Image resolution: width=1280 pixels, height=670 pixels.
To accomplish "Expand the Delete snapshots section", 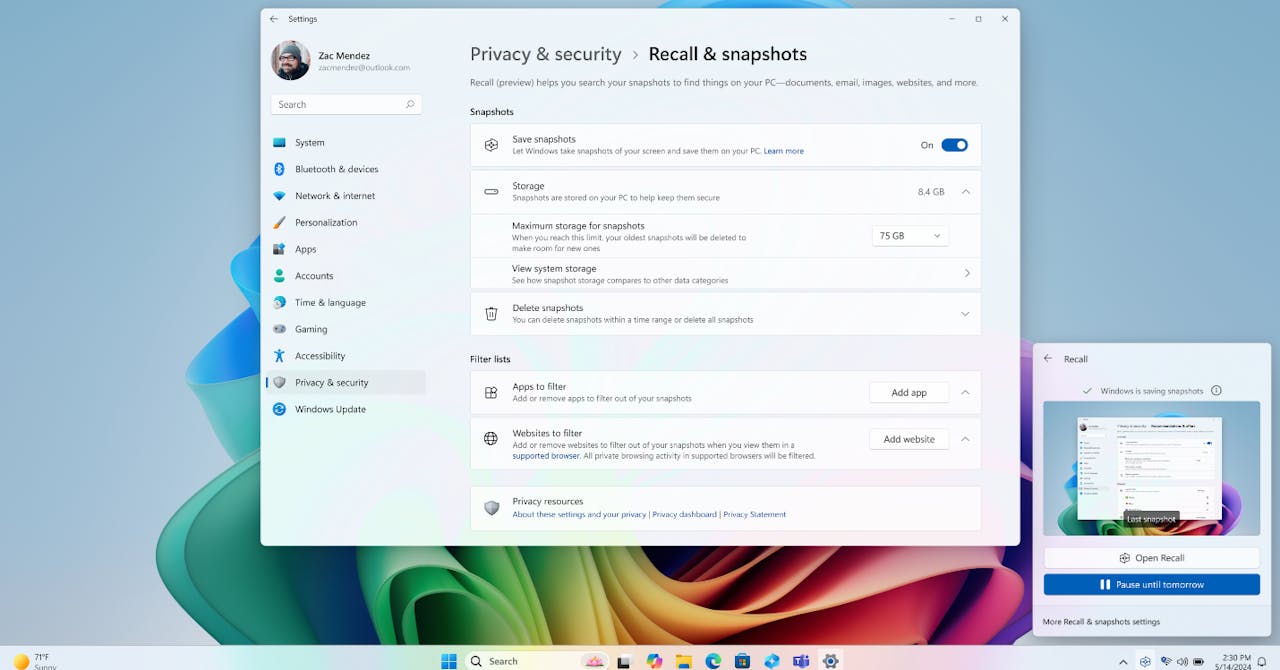I will (x=965, y=314).
